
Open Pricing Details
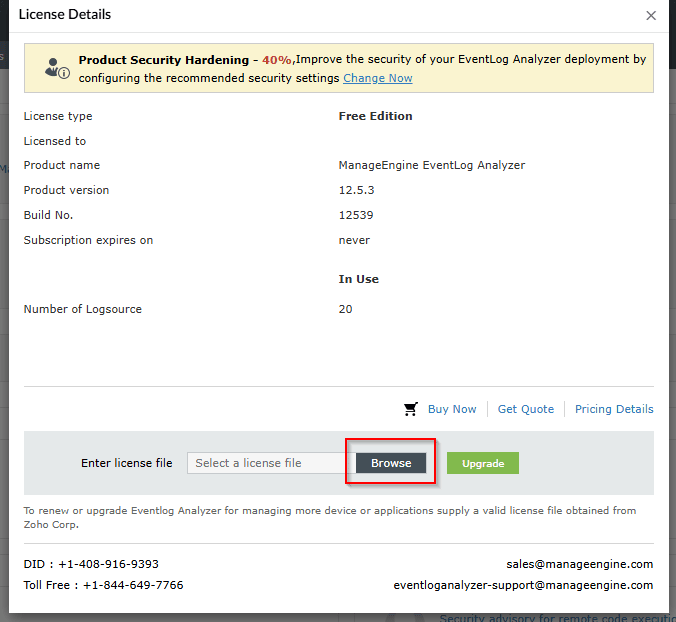(614, 409)
